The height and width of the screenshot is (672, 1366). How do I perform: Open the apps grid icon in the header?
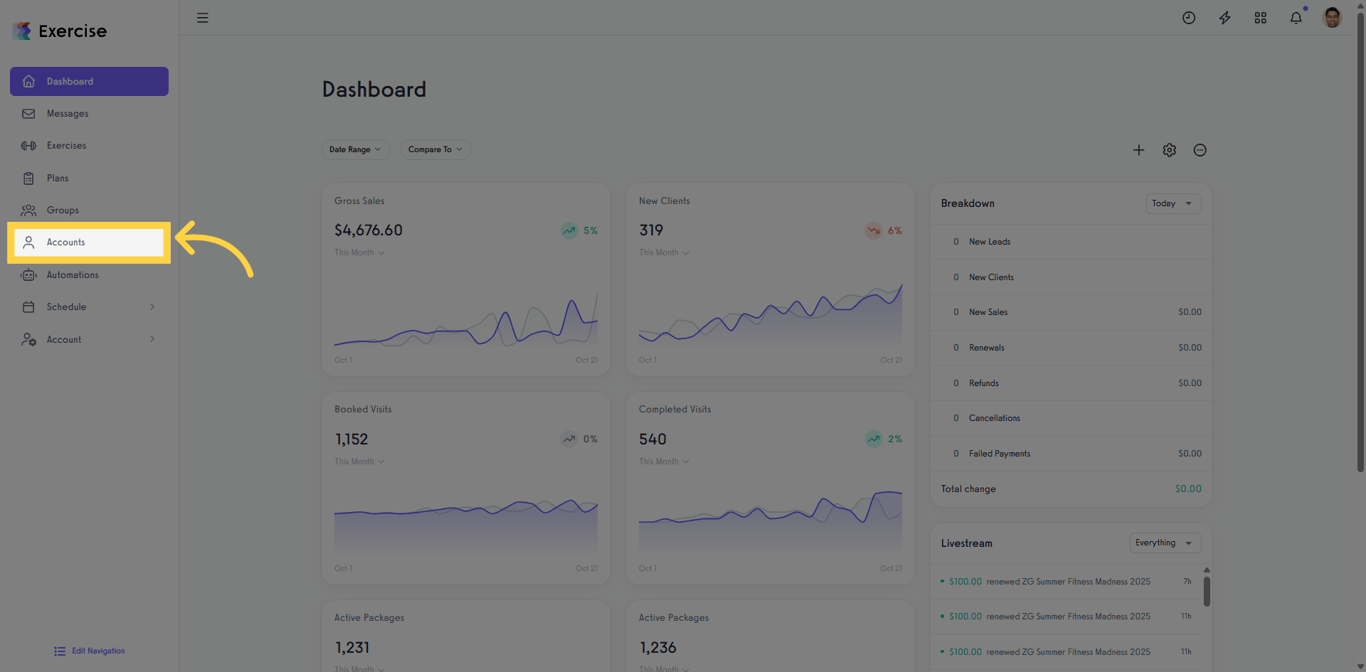click(x=1260, y=17)
